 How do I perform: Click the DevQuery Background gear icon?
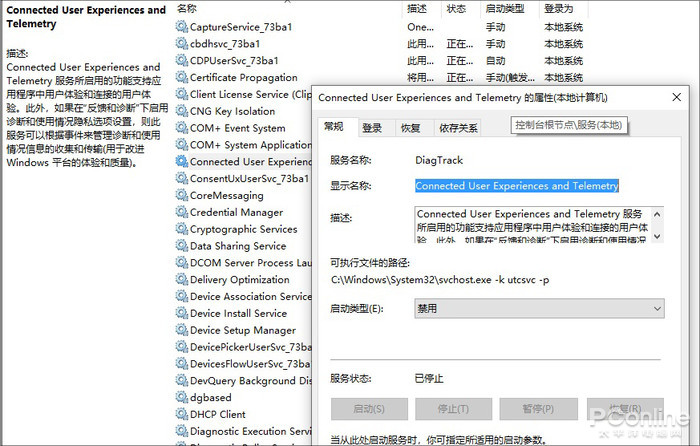tap(182, 380)
